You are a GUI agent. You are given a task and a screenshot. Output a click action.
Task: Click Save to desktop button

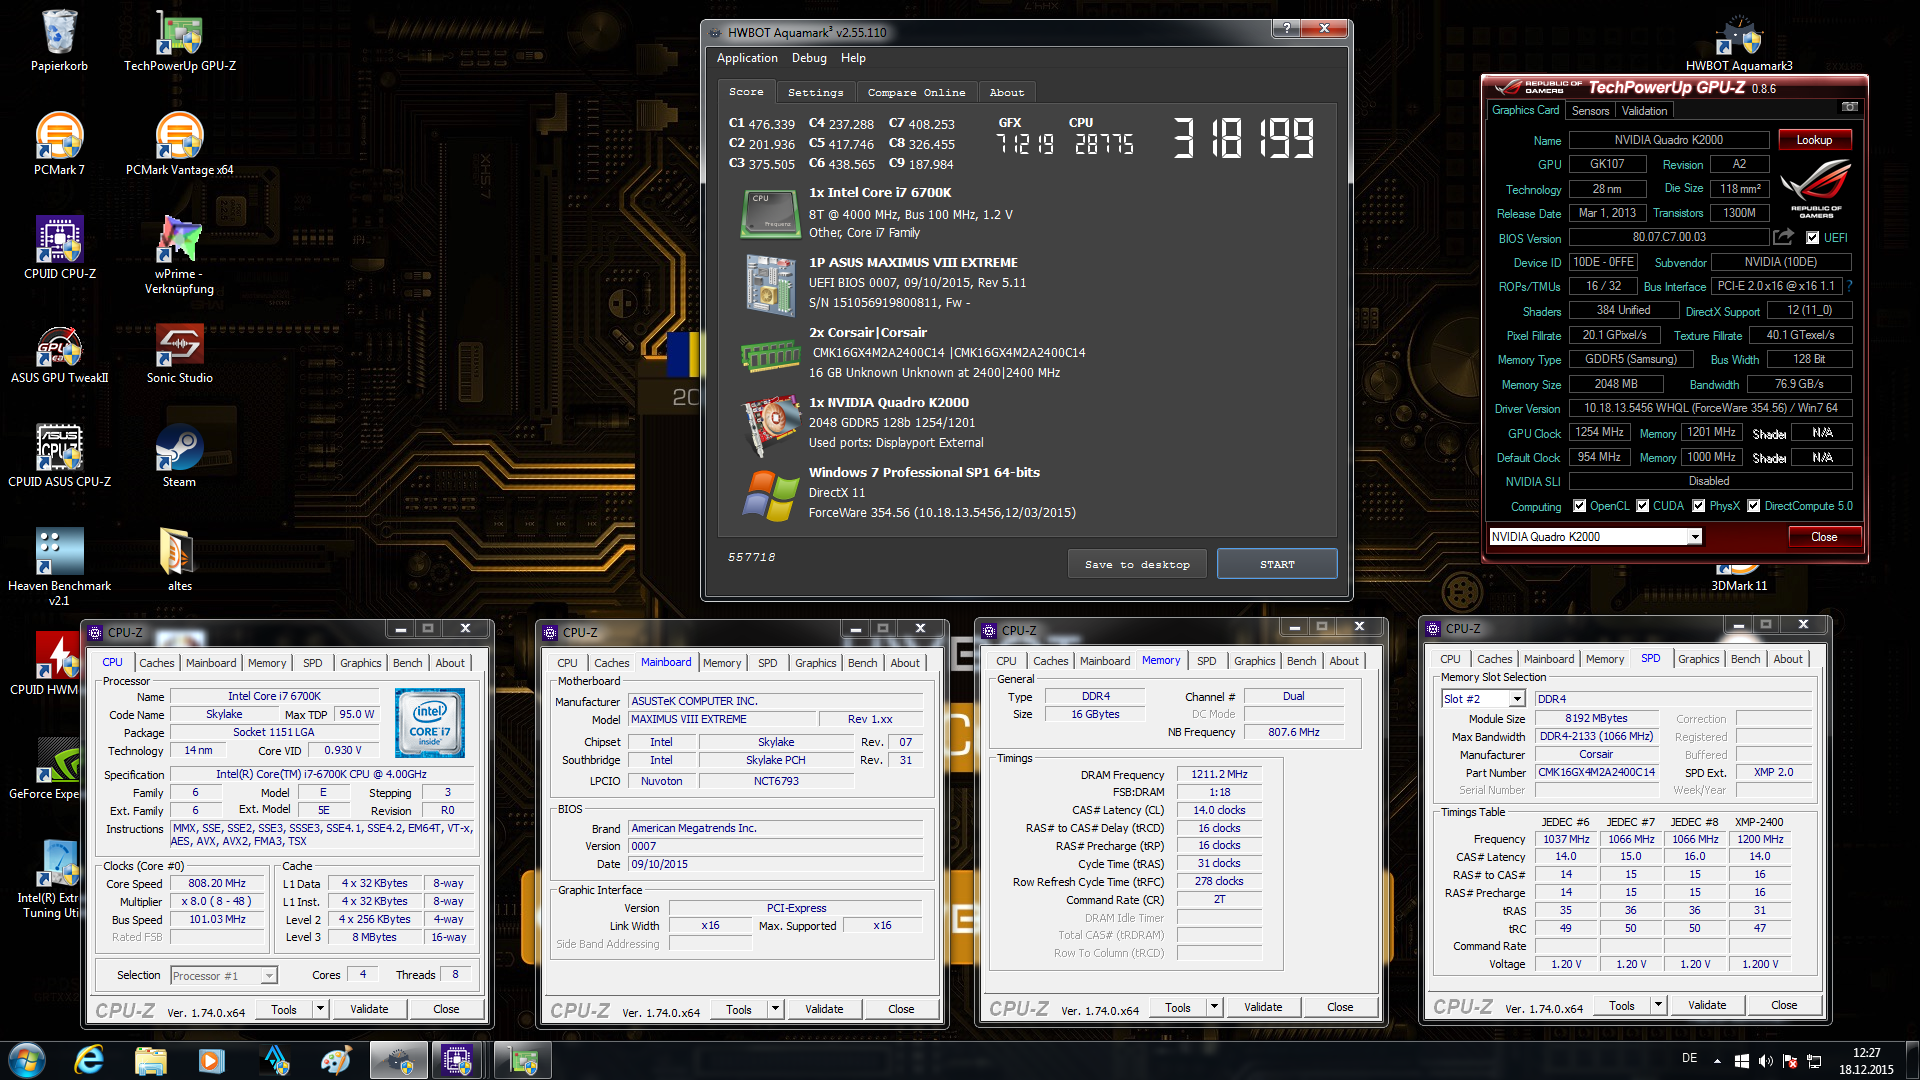[1137, 564]
